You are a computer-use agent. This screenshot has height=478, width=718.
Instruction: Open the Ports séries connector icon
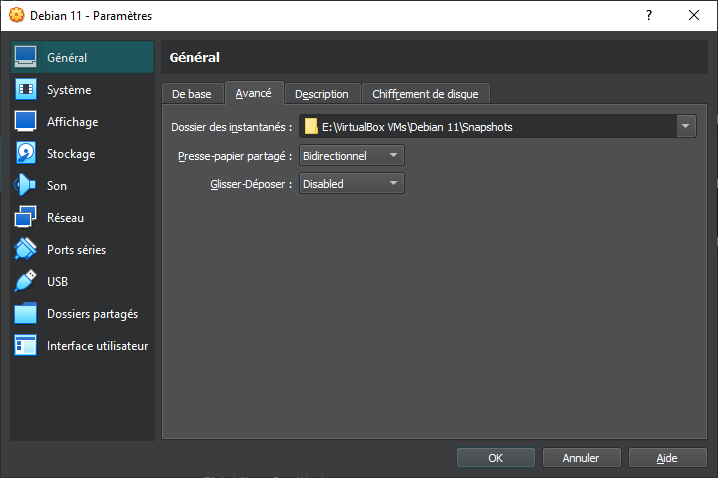click(x=26, y=249)
